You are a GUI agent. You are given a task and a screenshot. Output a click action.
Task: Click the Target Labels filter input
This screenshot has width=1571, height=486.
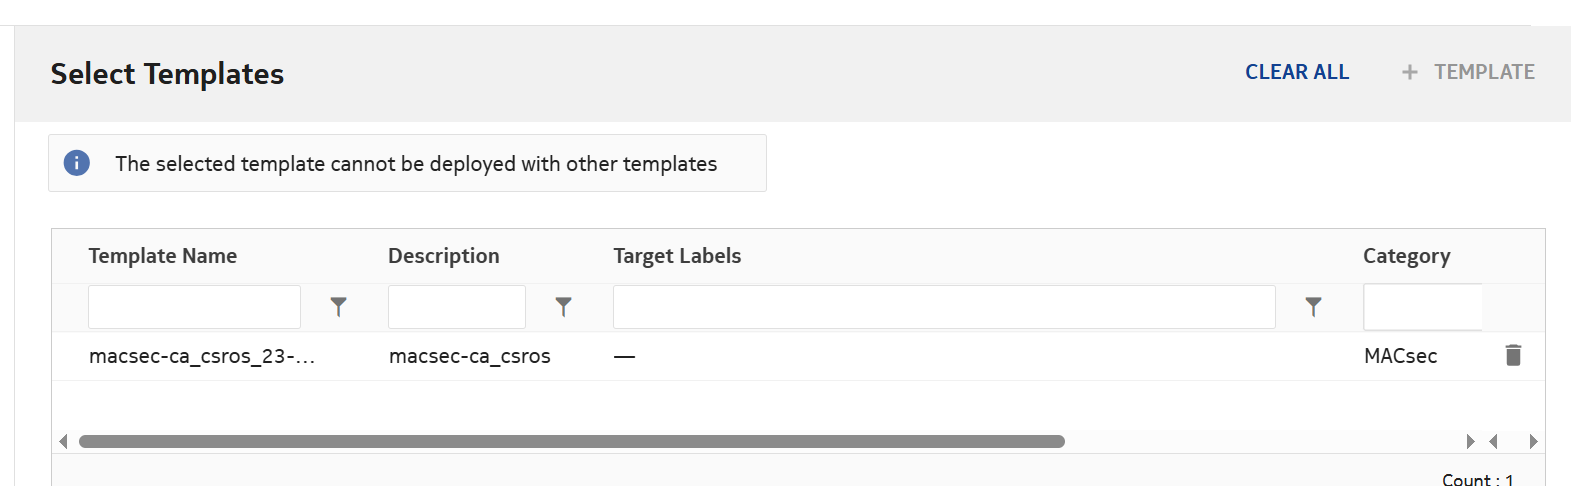[x=943, y=307]
